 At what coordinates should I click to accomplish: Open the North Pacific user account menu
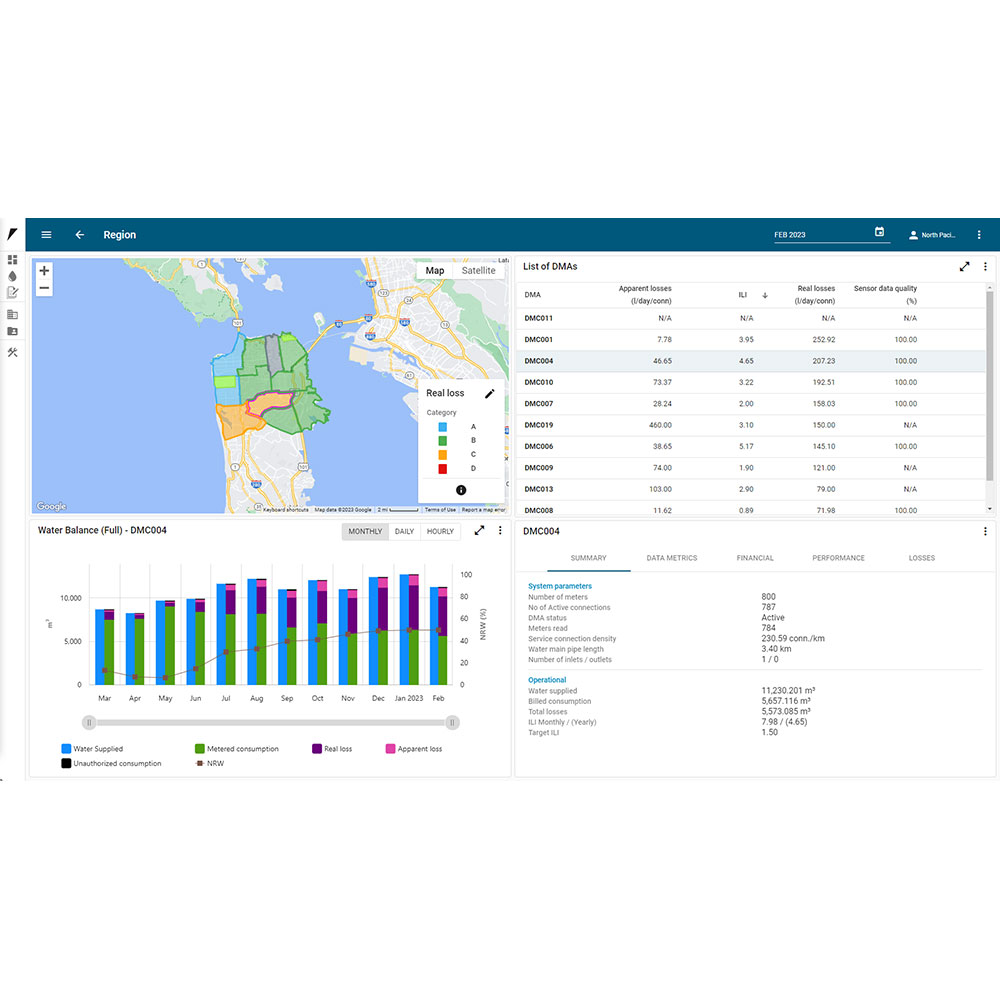[x=932, y=235]
